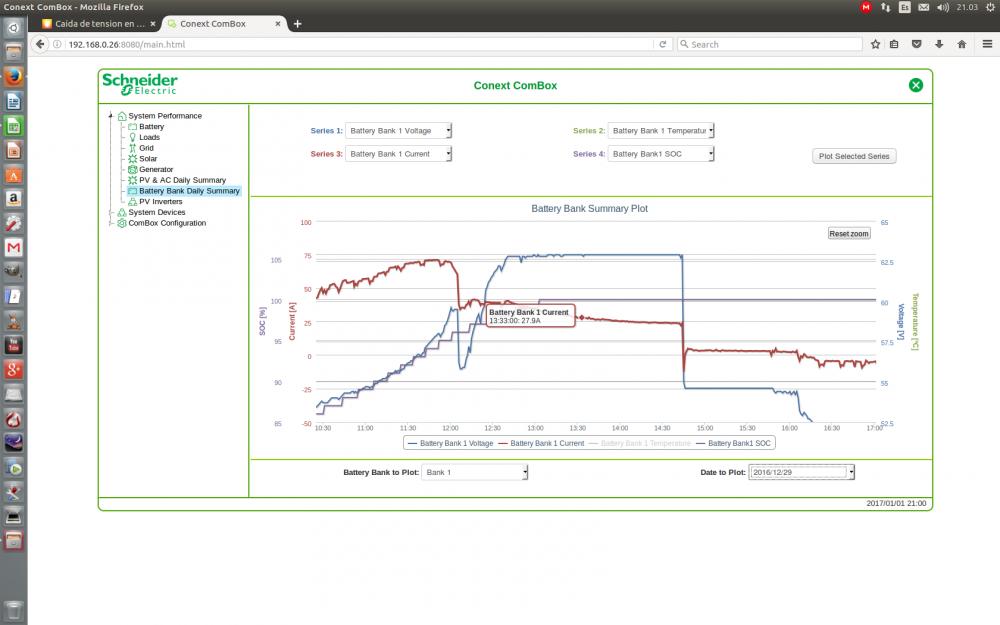Screen dimensions: 1000x625
Task: Click the Solar sun icon
Action: pyautogui.click(x=133, y=159)
